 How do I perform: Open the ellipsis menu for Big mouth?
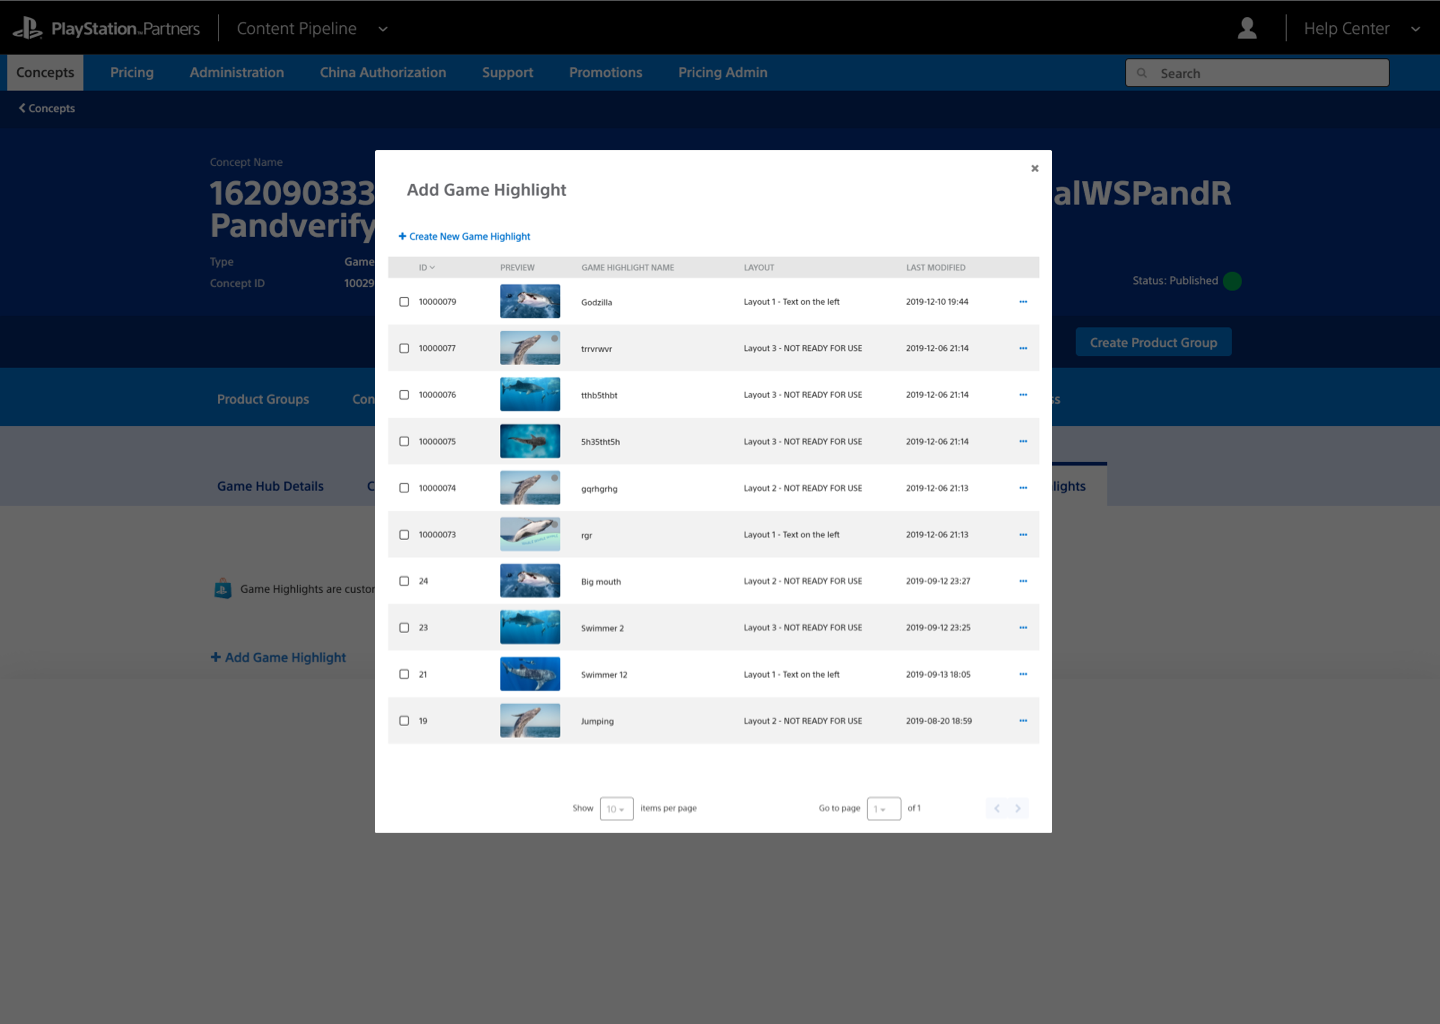click(x=1023, y=581)
